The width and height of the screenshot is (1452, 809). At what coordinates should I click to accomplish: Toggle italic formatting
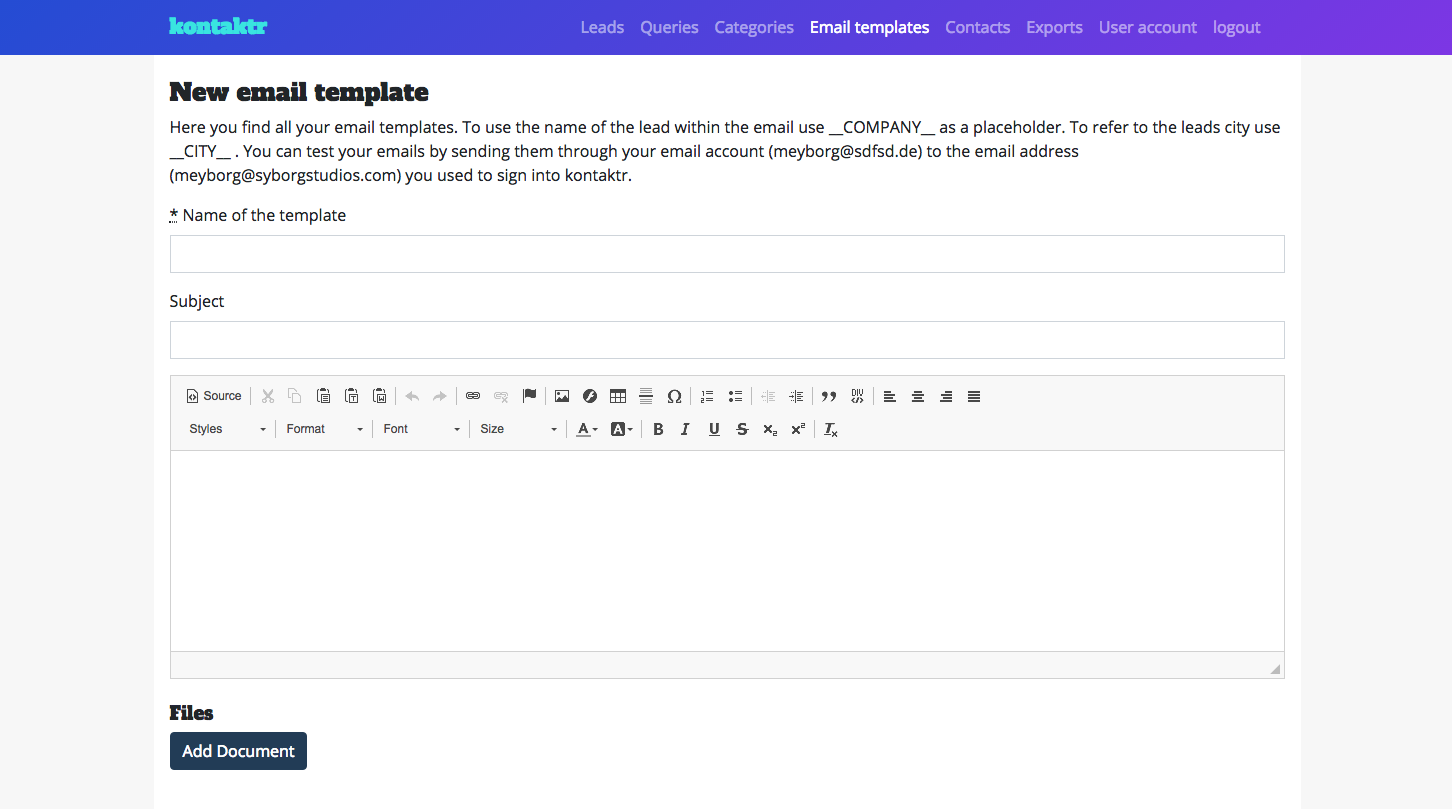tap(685, 429)
